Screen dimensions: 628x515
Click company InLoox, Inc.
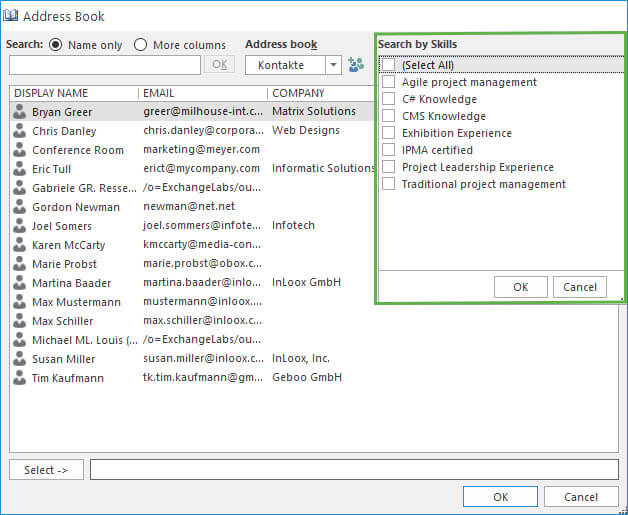tap(301, 358)
